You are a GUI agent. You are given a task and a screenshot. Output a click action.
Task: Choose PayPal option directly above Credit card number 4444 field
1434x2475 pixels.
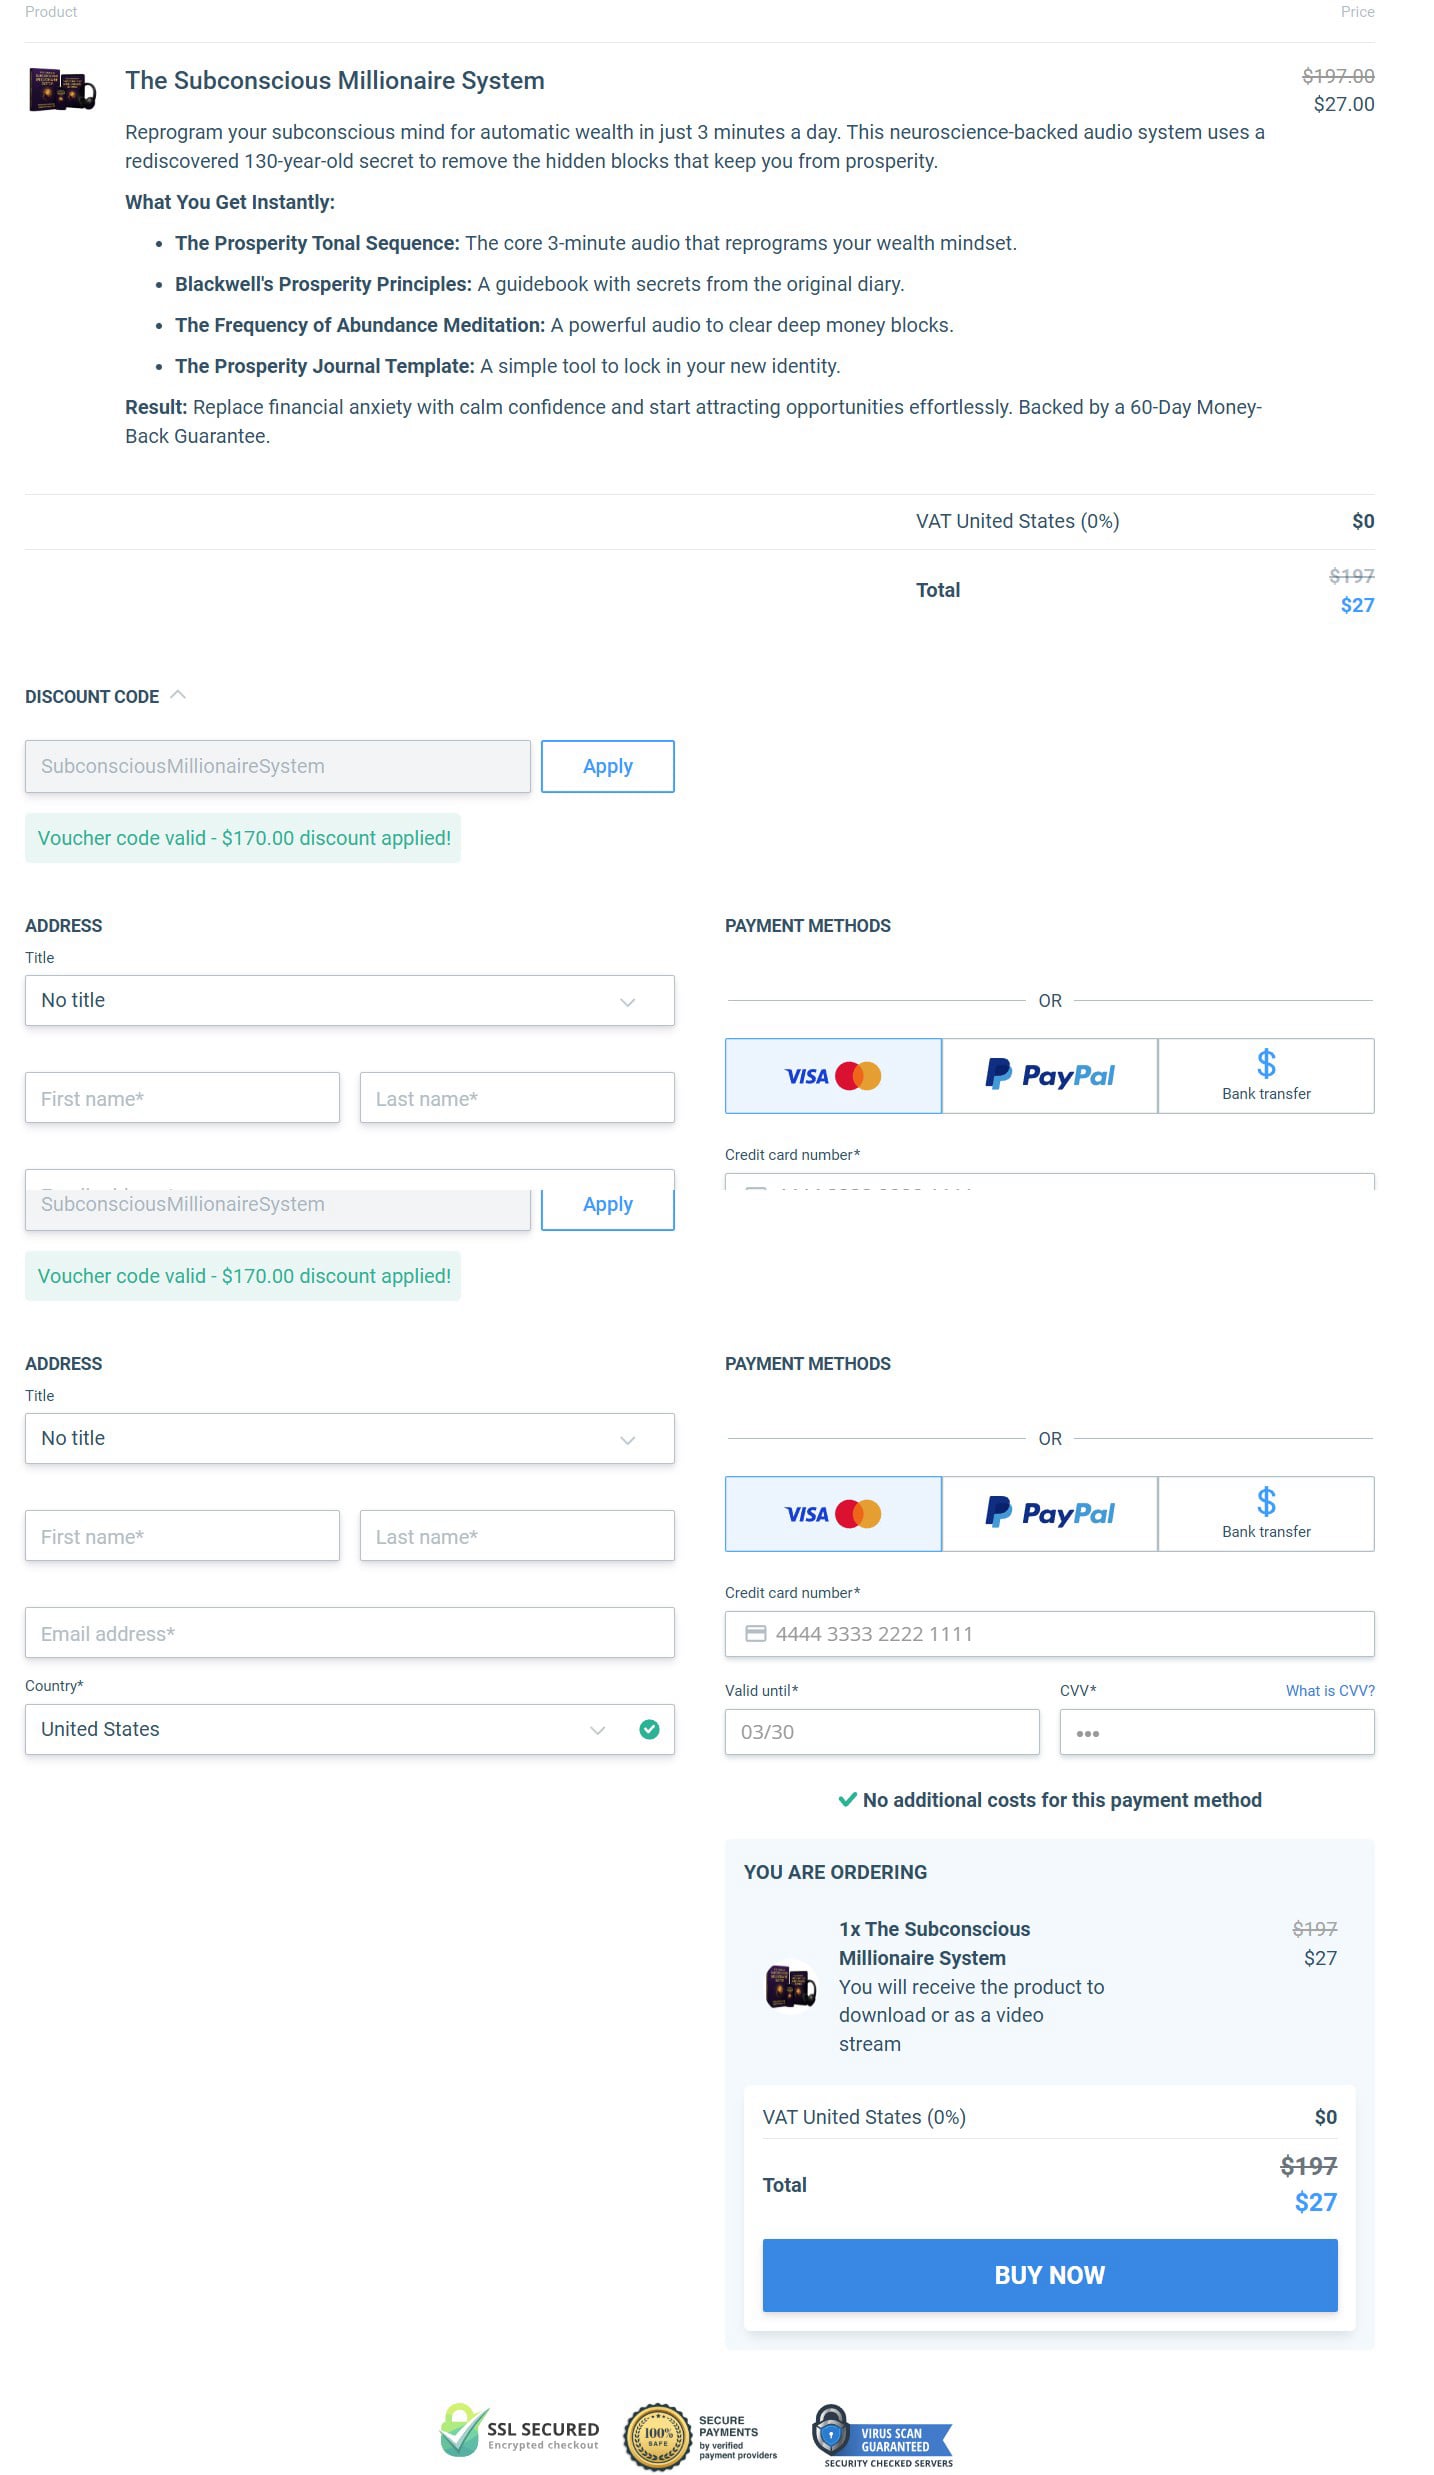coord(1049,1514)
